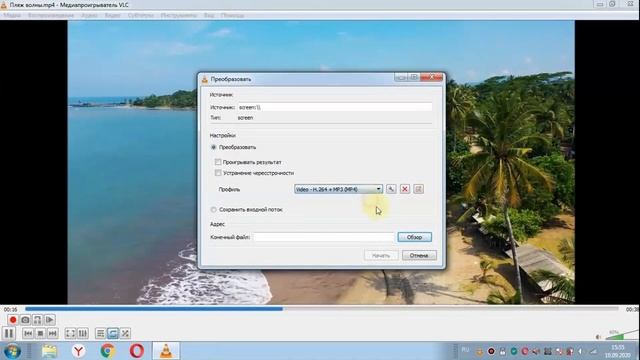The image size is (640, 360).
Task: Open the extended settings equalizer button
Action: 82,333
